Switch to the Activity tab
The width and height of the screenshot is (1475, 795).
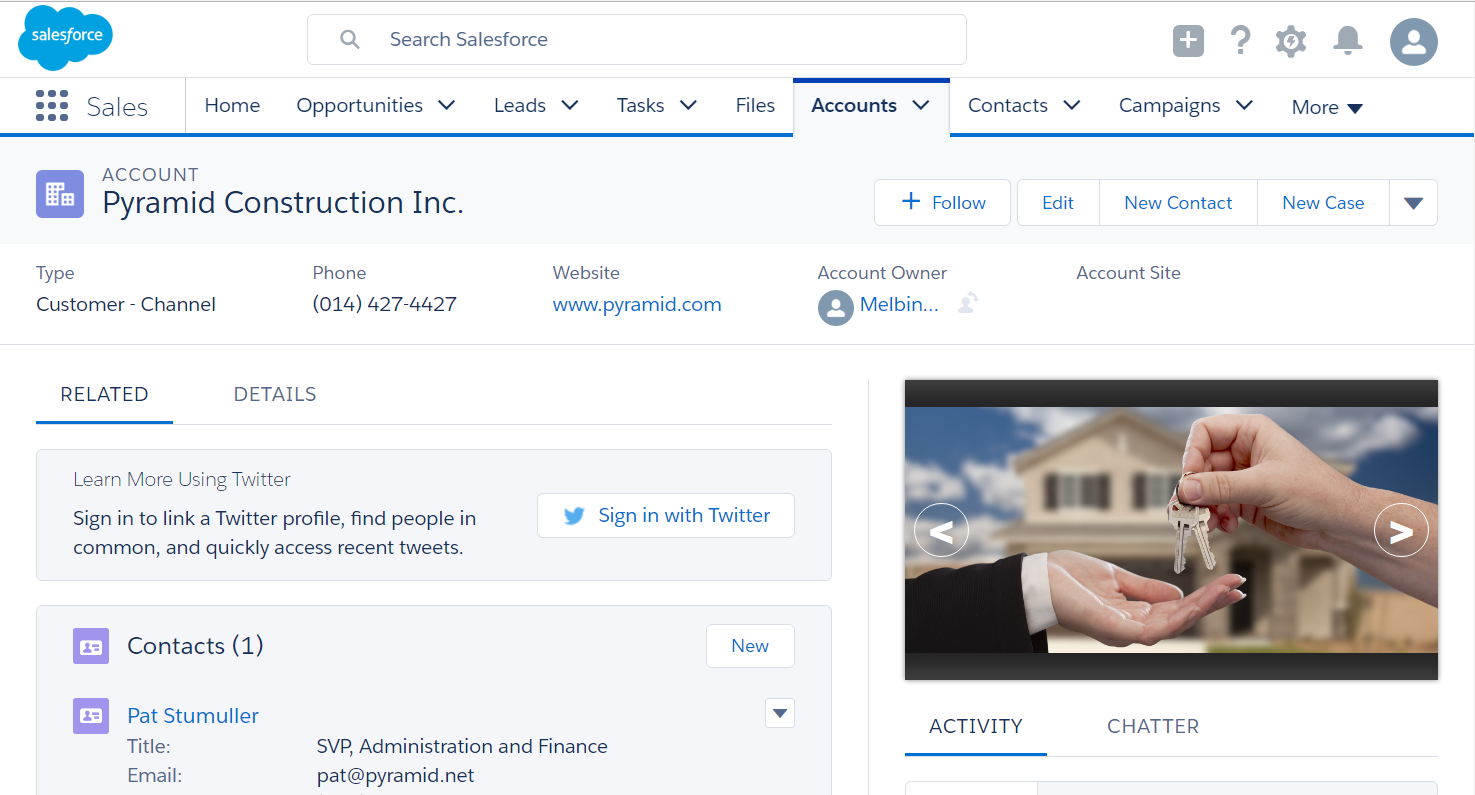coord(976,727)
